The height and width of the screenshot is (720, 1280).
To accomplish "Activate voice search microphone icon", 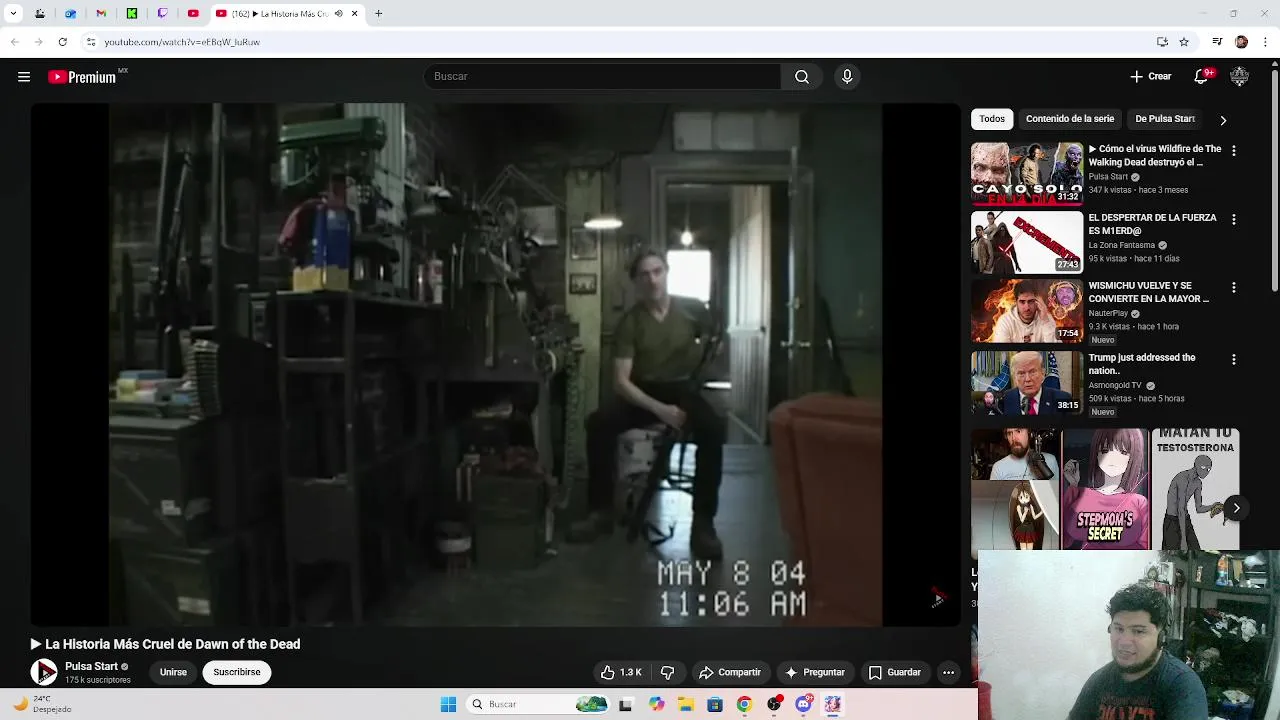I will (x=847, y=77).
